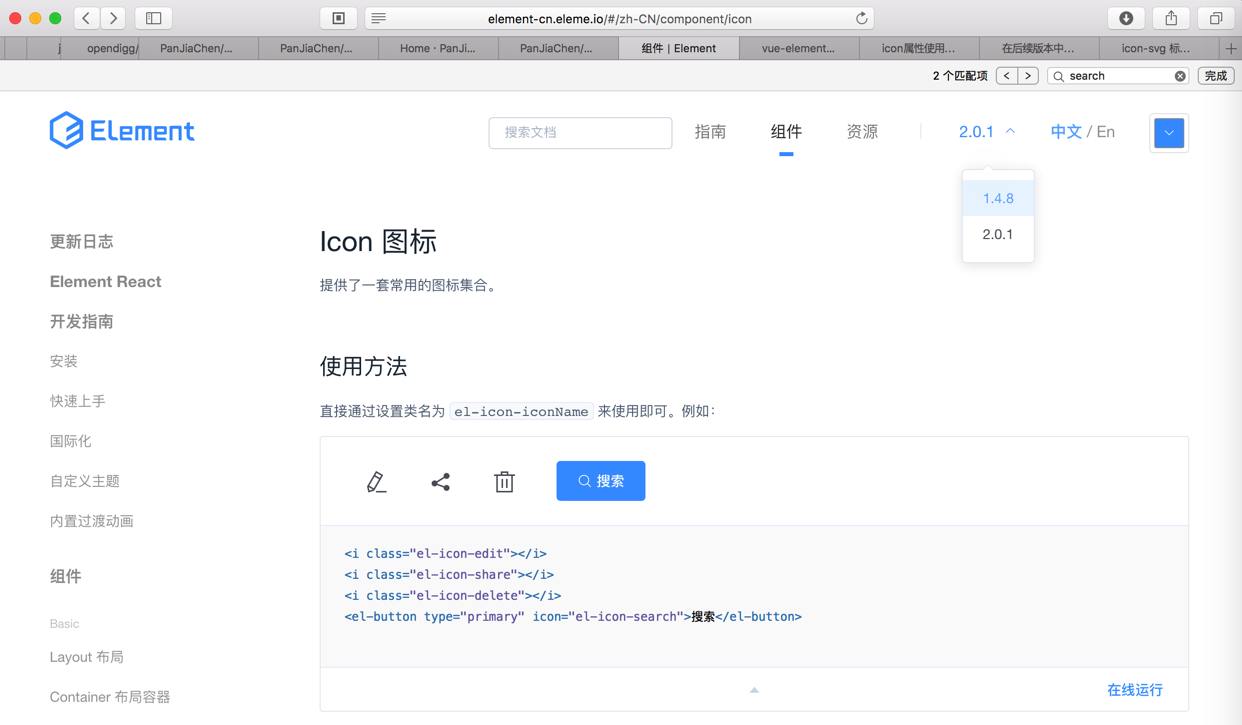Switch to vue-element... tab

(798, 48)
